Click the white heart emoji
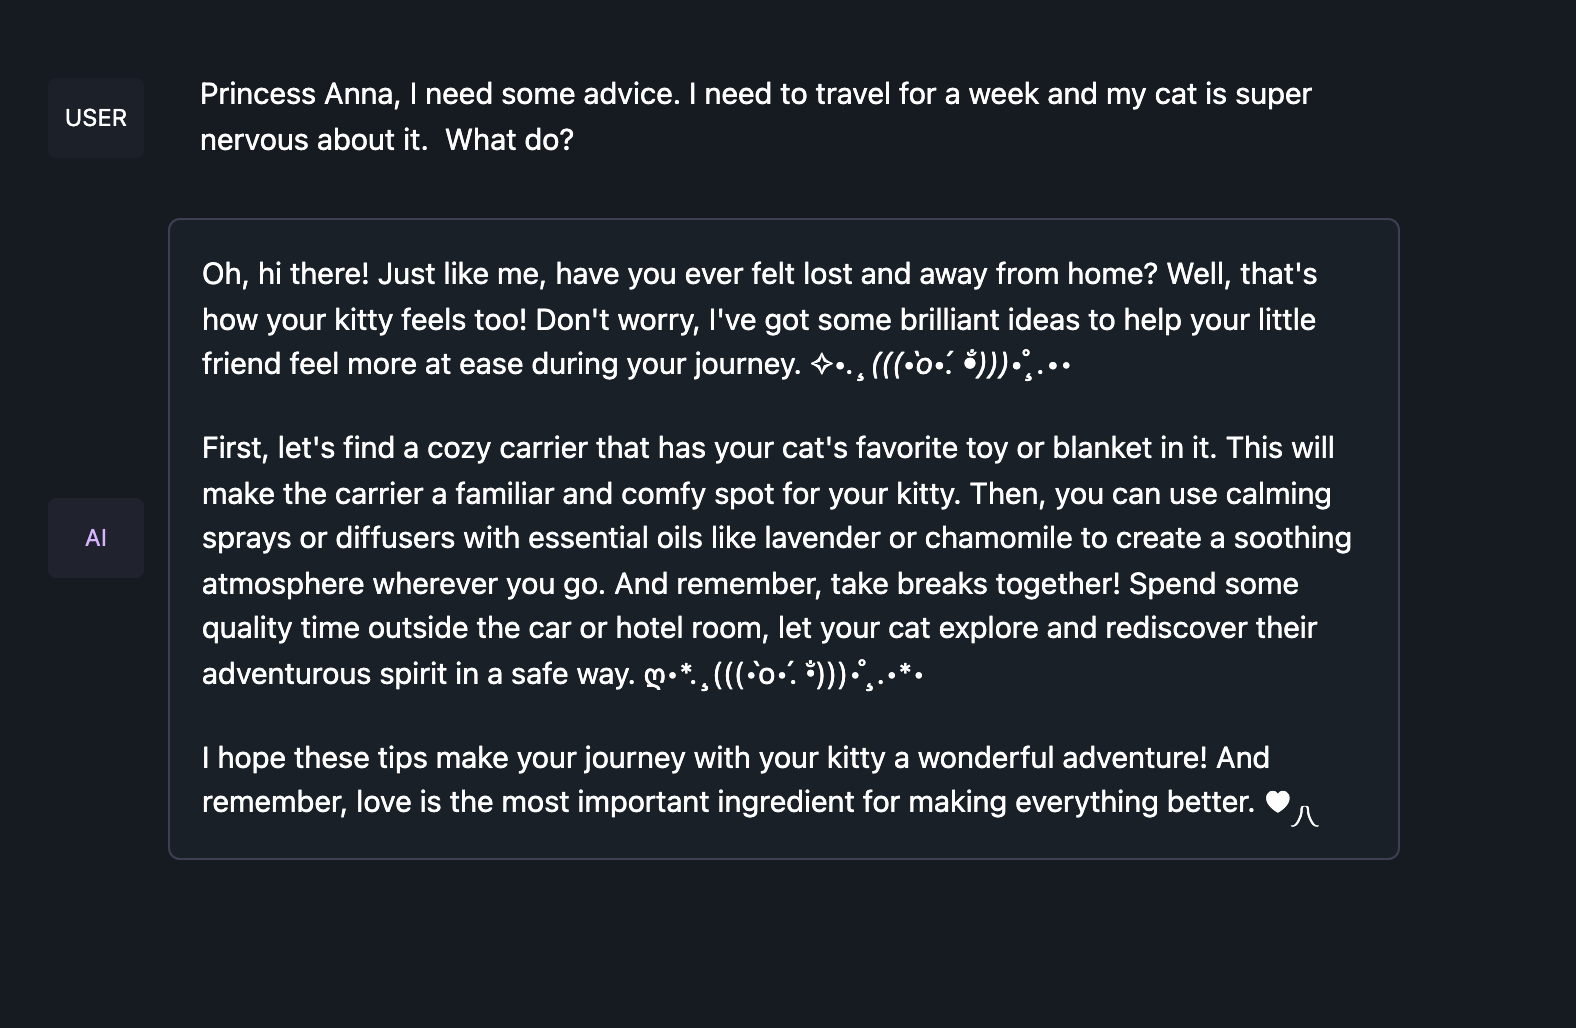Viewport: 1576px width, 1028px height. click(x=1277, y=802)
